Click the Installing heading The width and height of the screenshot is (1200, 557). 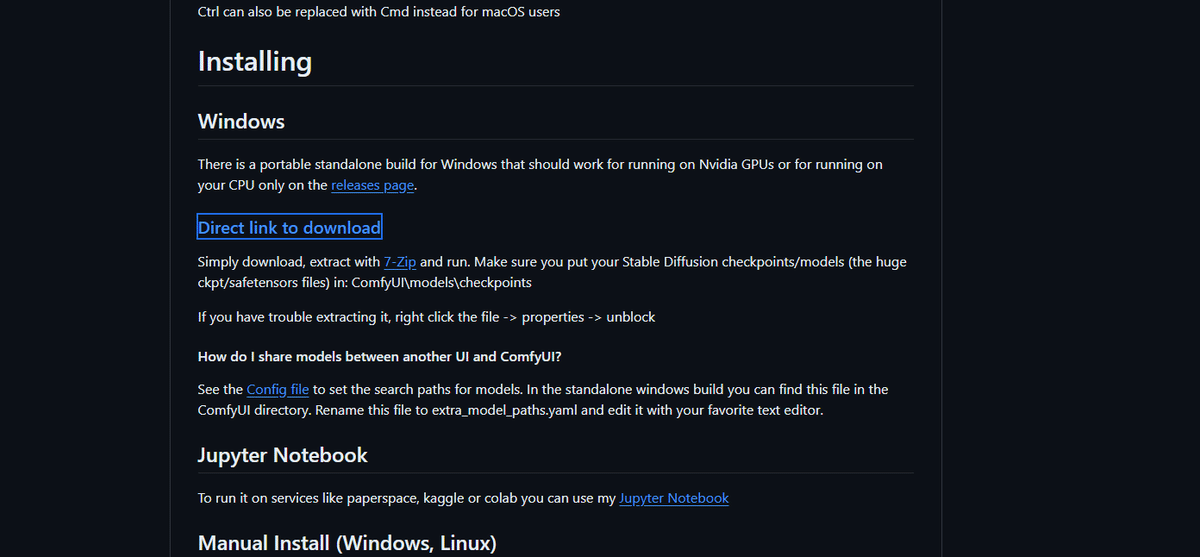click(x=255, y=62)
